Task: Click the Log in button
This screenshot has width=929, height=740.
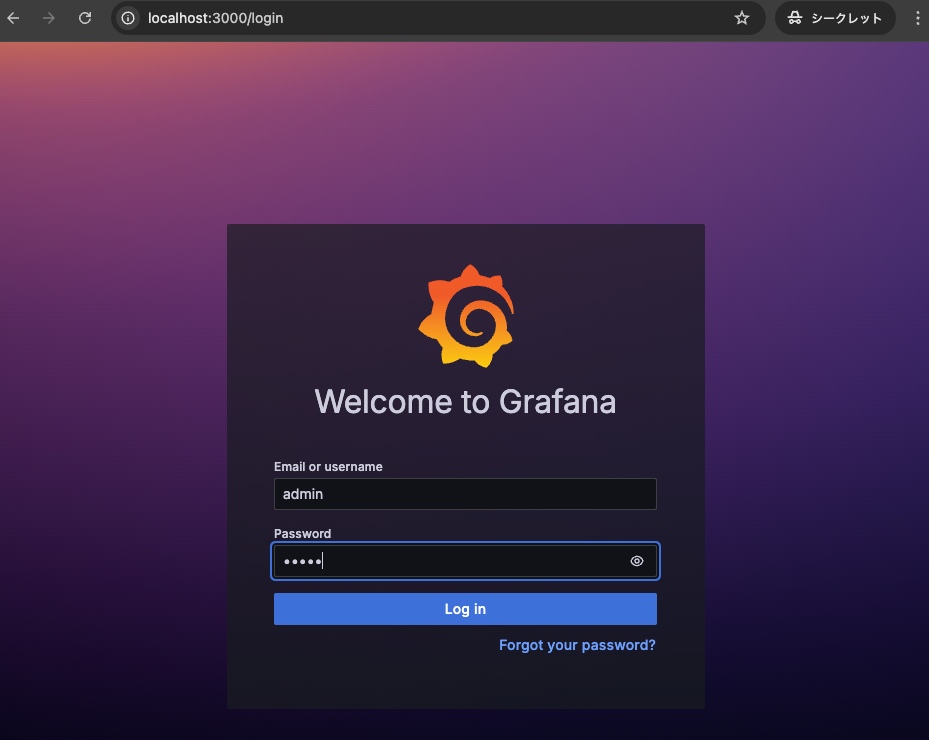Action: pyautogui.click(x=465, y=609)
